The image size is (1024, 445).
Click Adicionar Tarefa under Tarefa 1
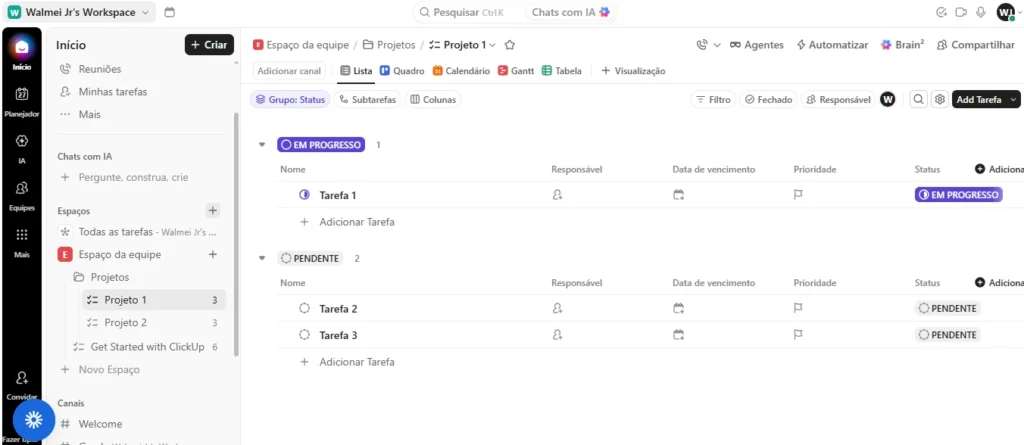[x=357, y=222]
